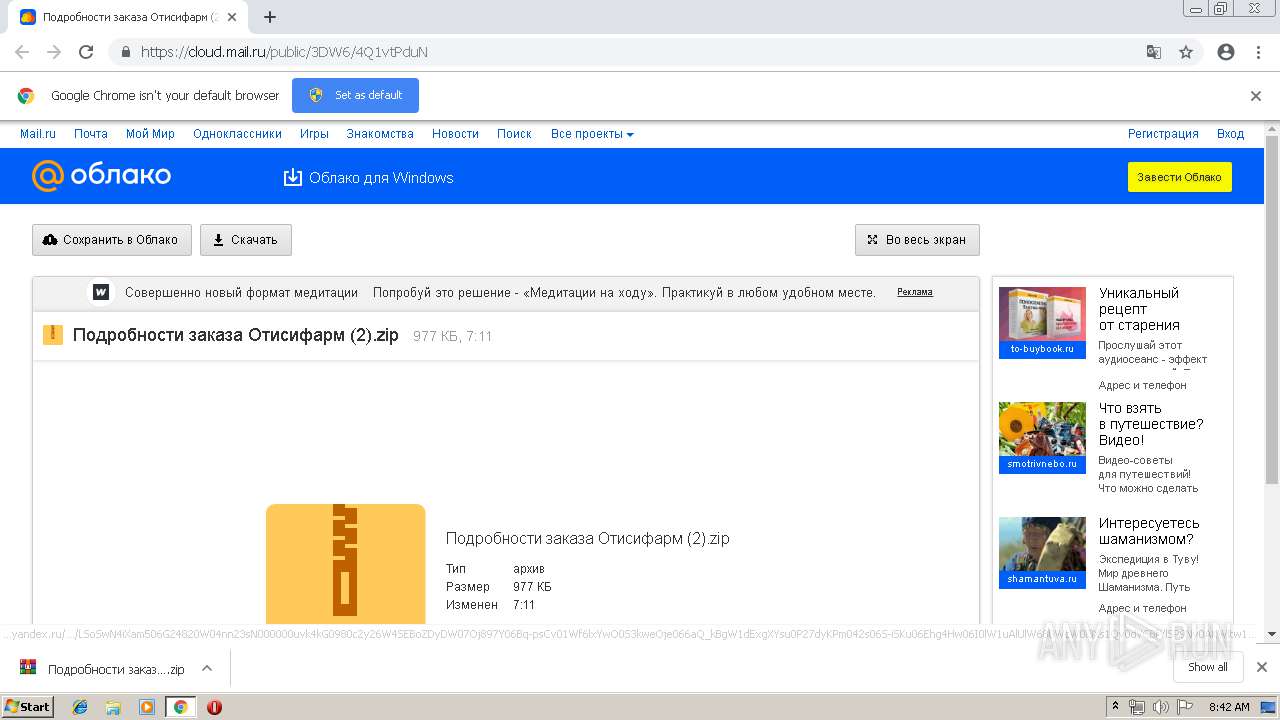The image size is (1280, 720).
Task: Click the W advertiser icon in the banner
Action: pyautogui.click(x=101, y=292)
